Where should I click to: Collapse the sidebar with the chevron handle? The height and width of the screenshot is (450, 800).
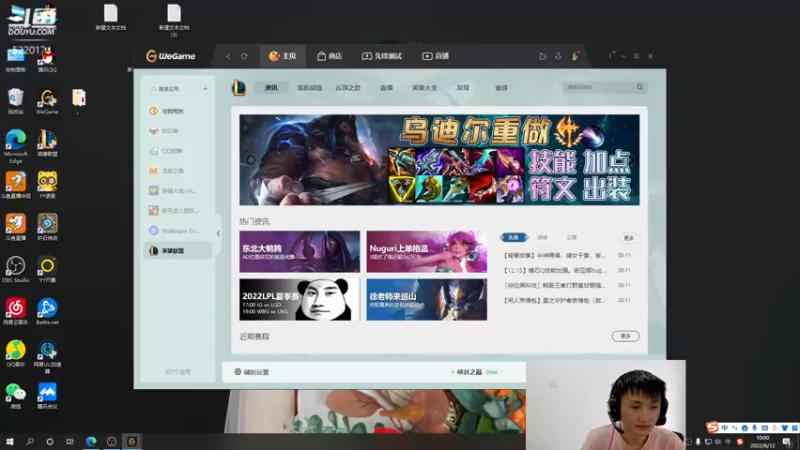pyautogui.click(x=218, y=233)
